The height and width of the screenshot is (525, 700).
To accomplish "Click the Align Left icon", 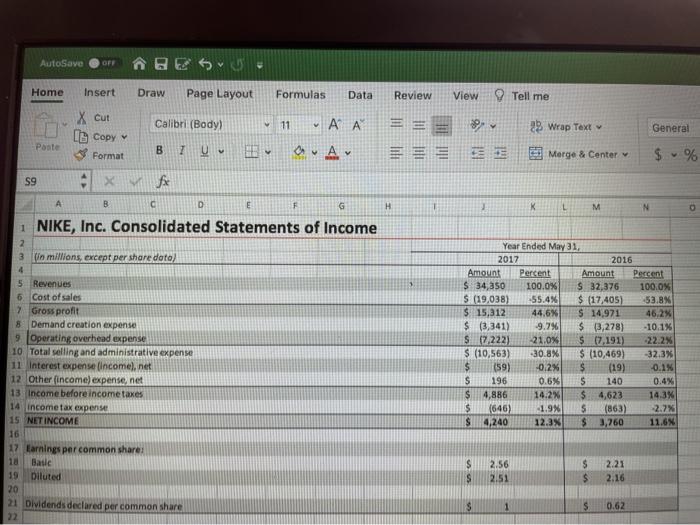I will point(396,153).
